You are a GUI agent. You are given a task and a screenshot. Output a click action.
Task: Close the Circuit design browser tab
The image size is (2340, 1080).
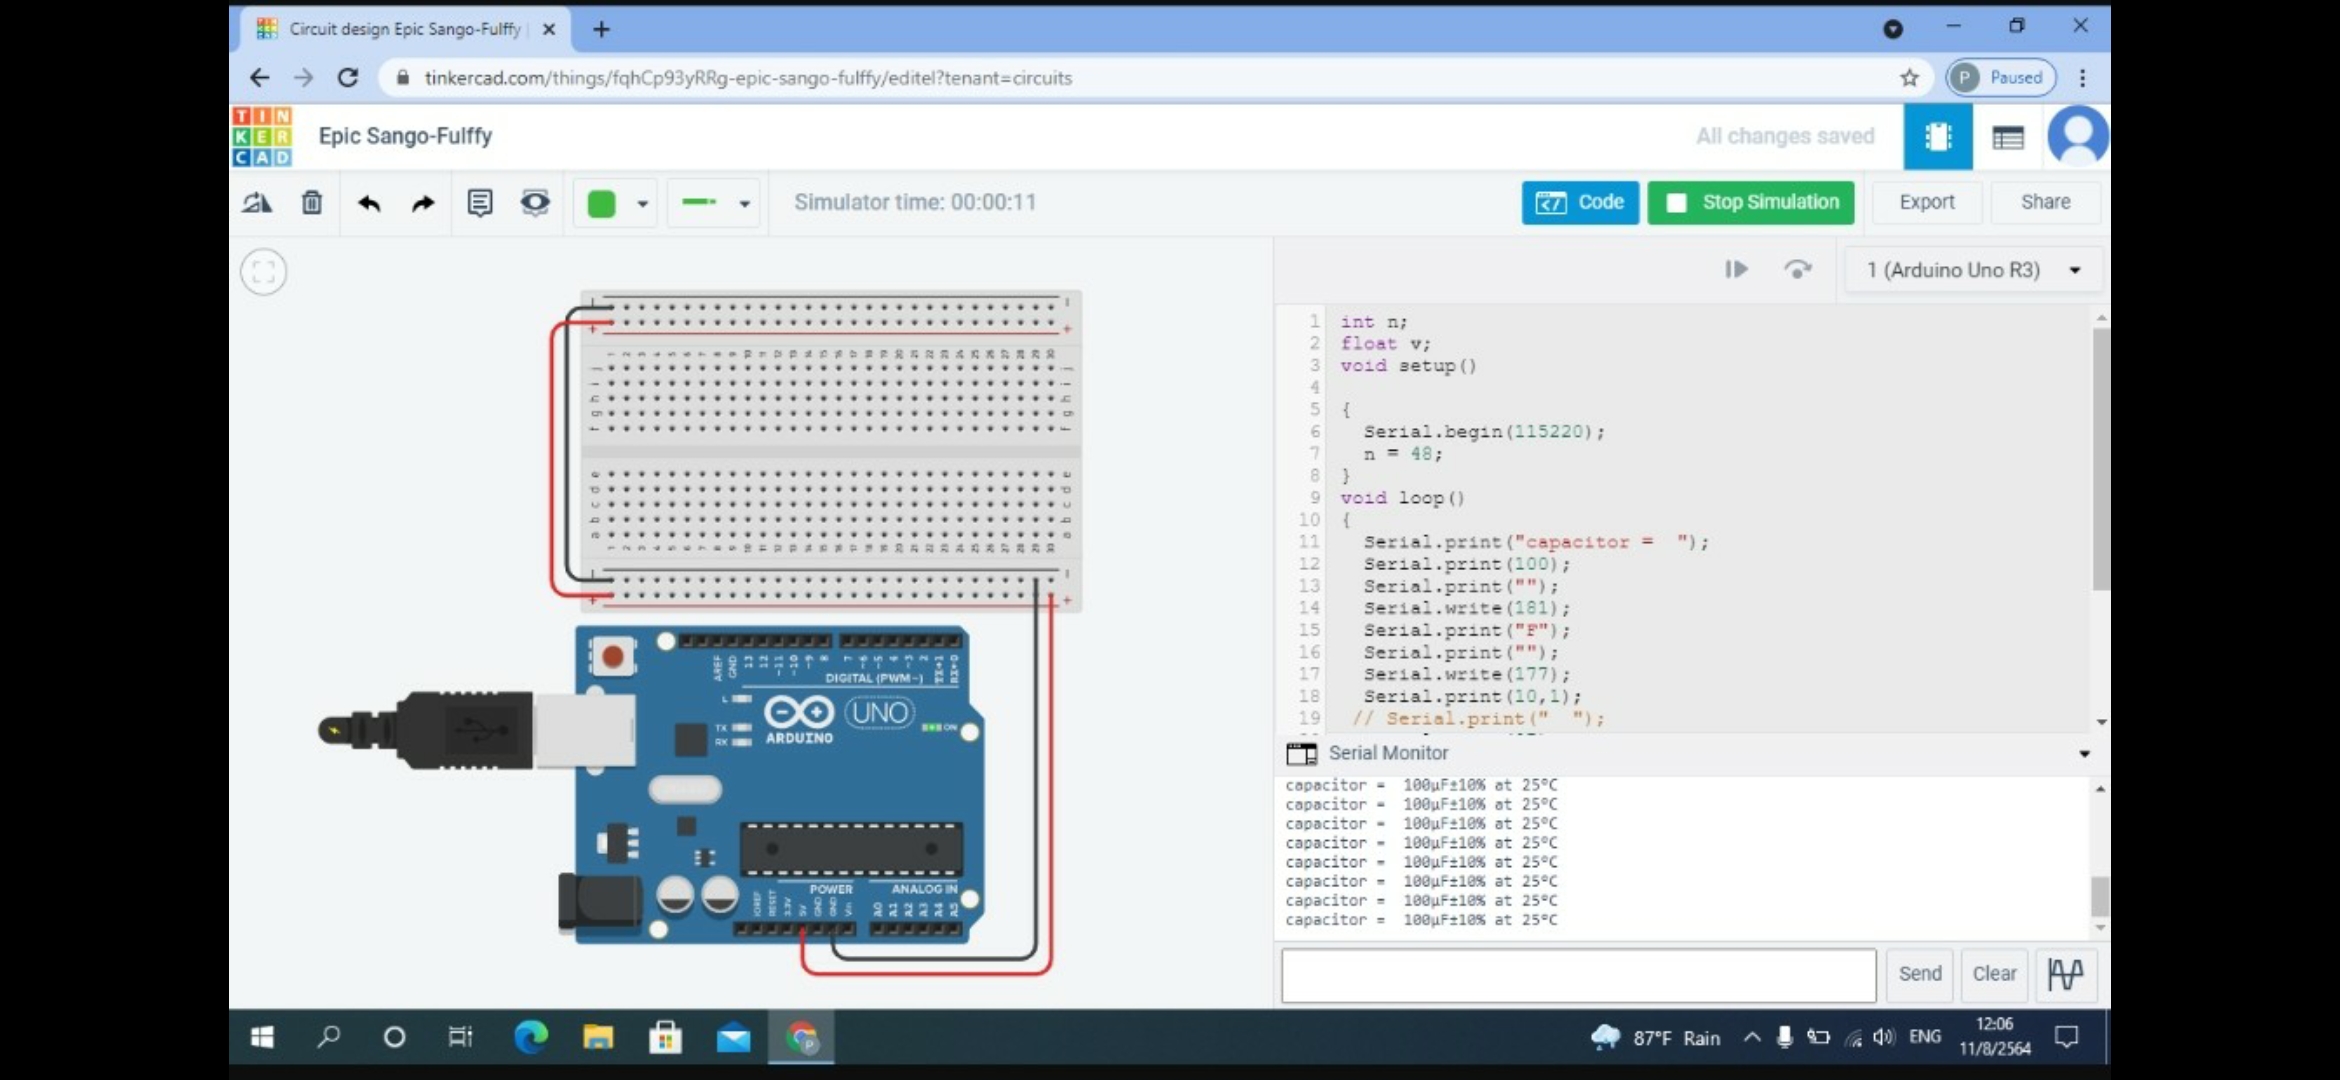[x=548, y=29]
